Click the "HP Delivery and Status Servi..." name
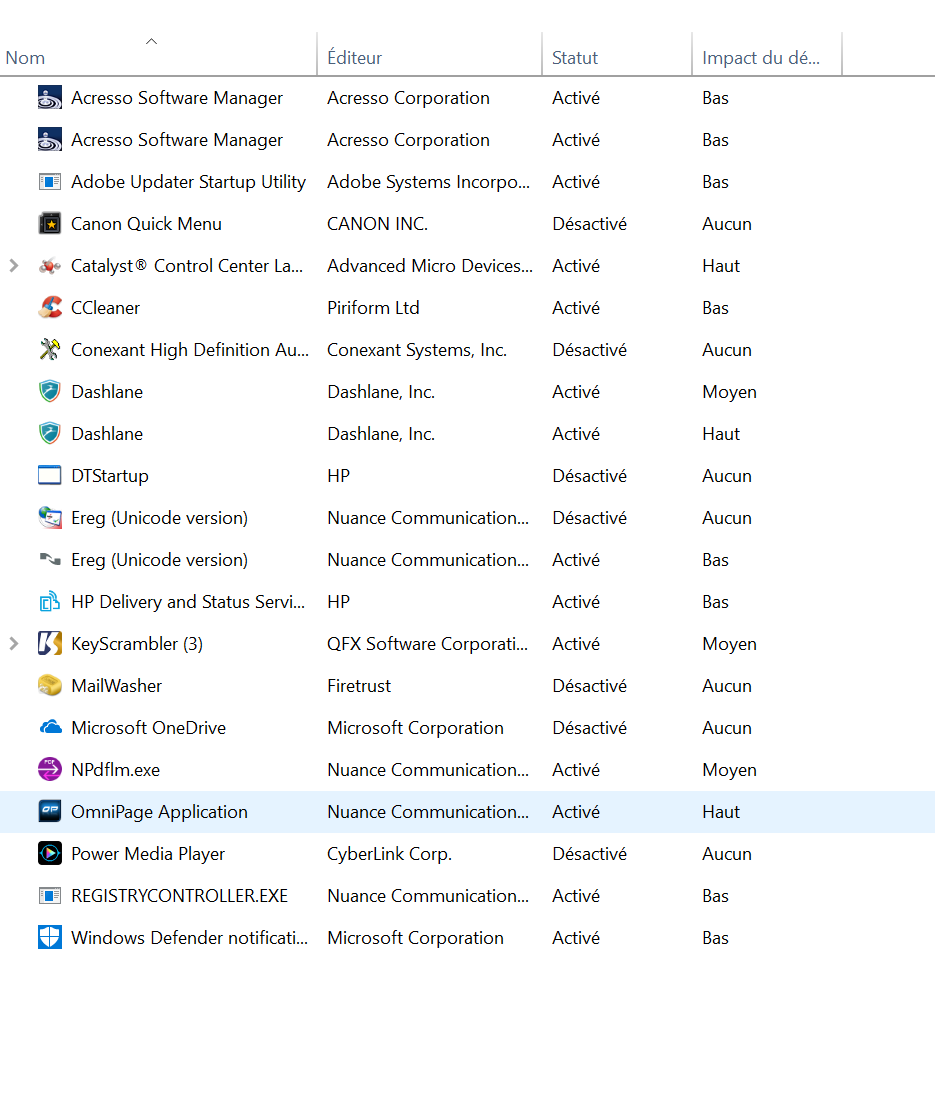Screen dimensions: 935x1120 188,602
